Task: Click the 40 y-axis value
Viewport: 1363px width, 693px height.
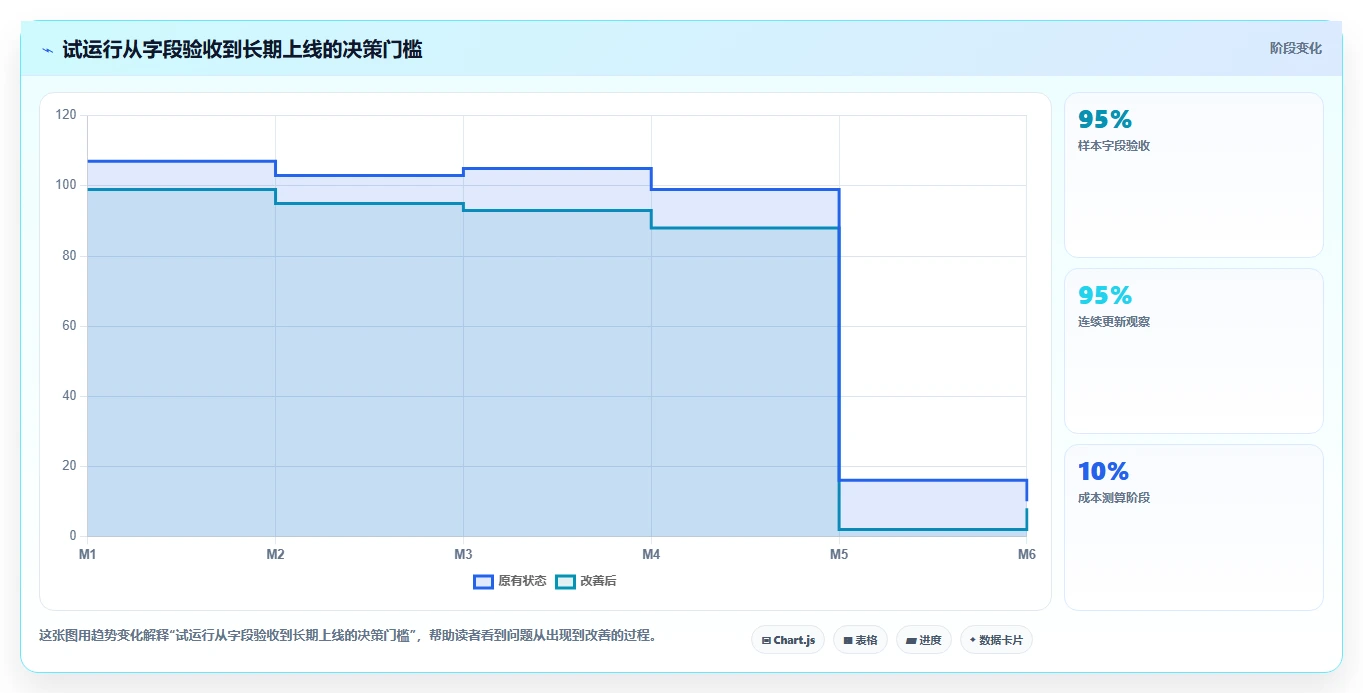Action: click(69, 396)
